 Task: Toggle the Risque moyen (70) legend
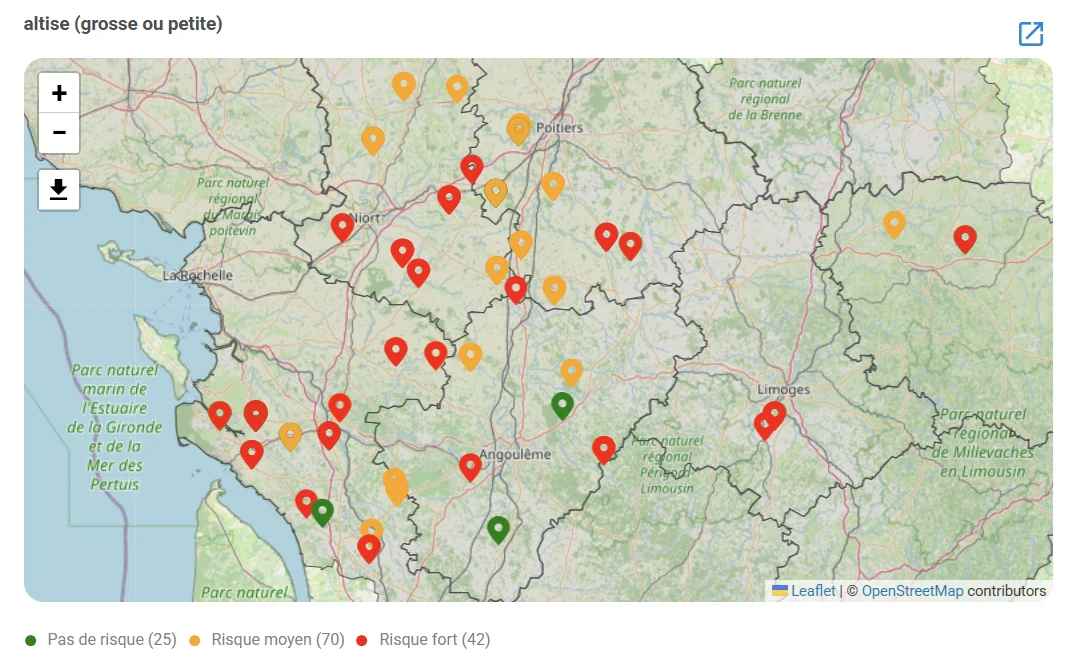(x=267, y=640)
